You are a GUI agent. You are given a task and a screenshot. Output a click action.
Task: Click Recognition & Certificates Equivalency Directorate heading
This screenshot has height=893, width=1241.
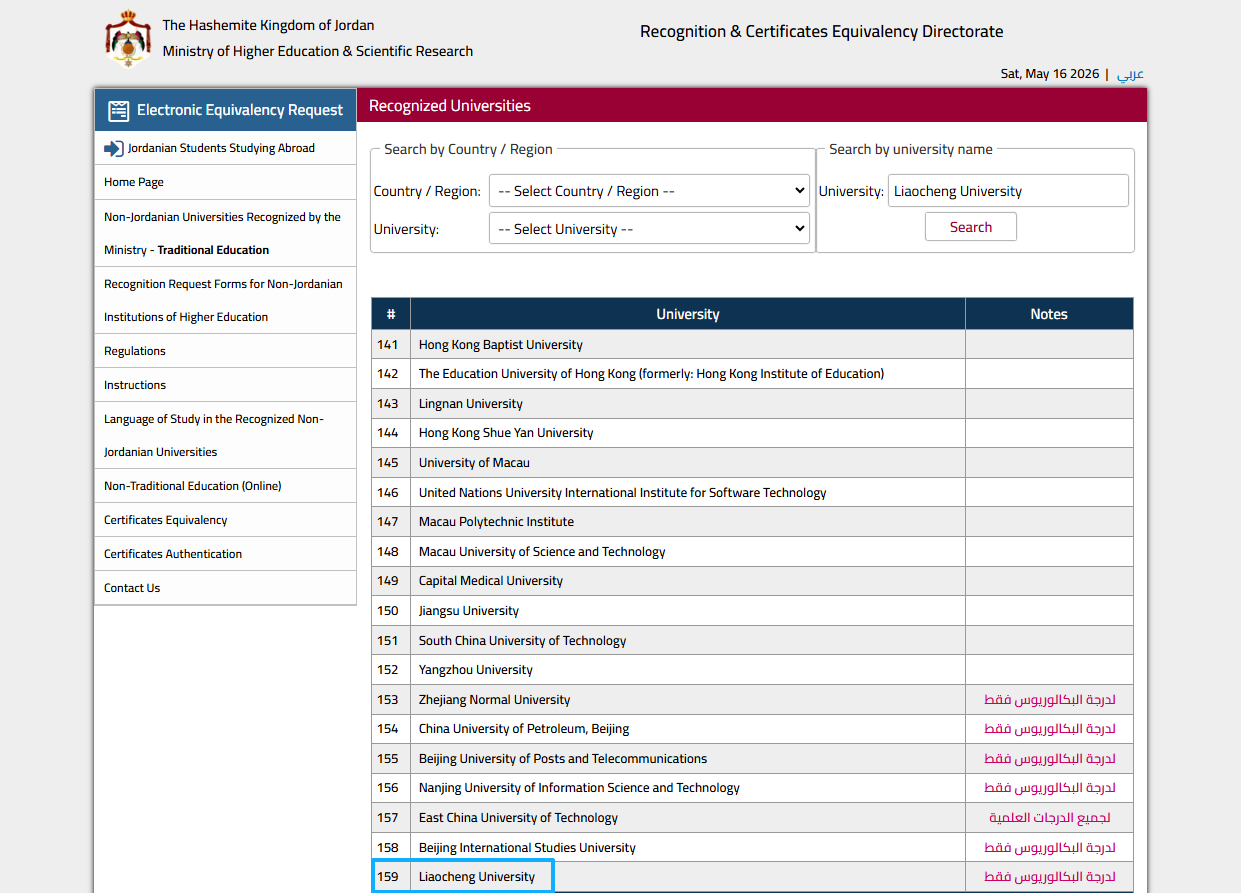pyautogui.click(x=822, y=32)
